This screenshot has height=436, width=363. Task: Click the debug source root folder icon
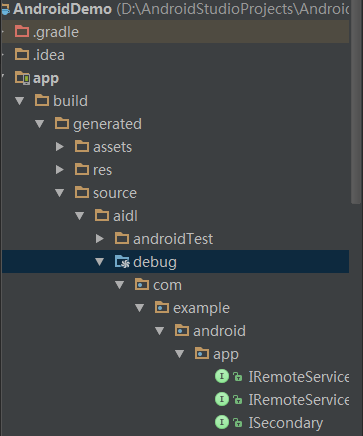[x=122, y=262]
